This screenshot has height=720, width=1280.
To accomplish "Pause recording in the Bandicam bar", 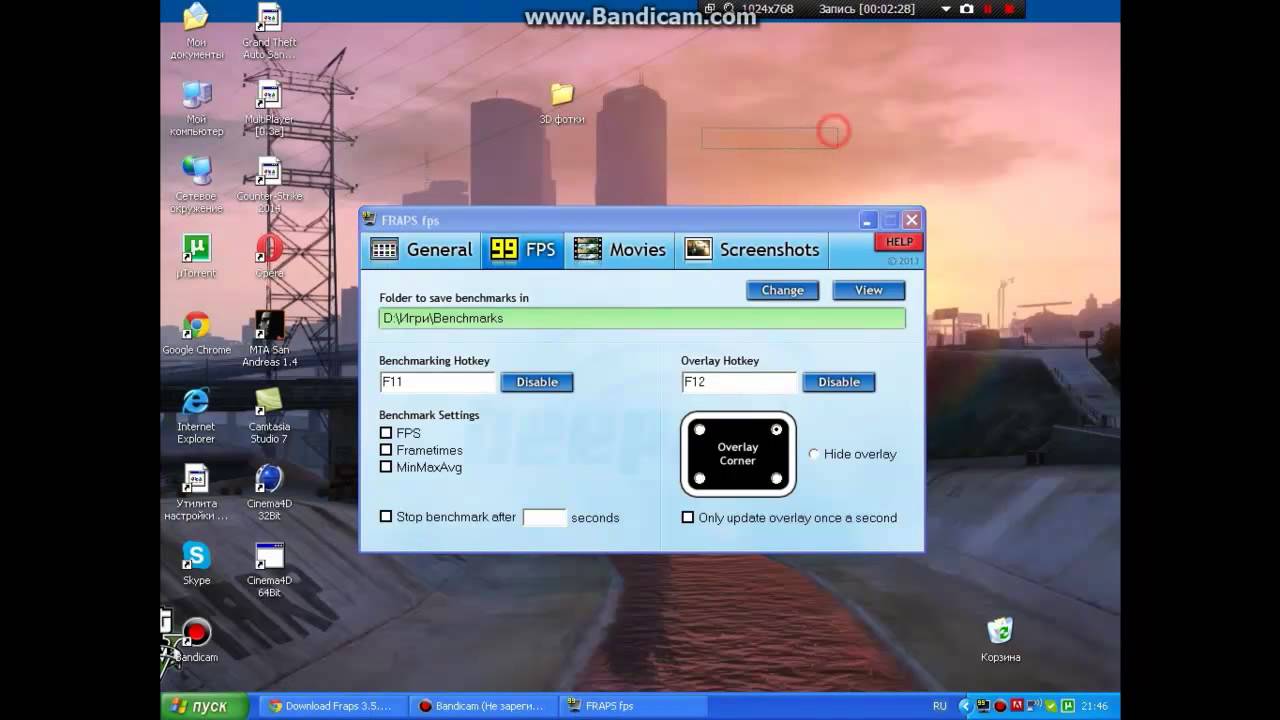I will coord(989,9).
